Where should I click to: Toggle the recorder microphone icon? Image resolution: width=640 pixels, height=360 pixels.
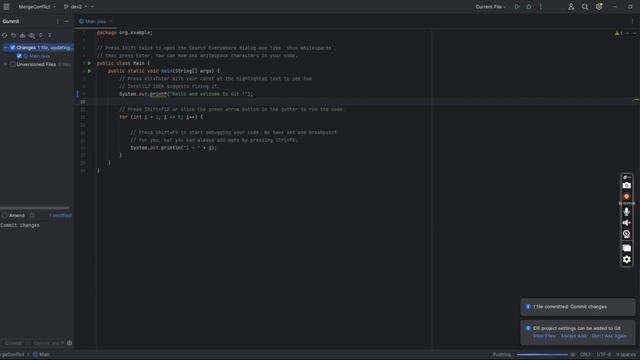627,211
